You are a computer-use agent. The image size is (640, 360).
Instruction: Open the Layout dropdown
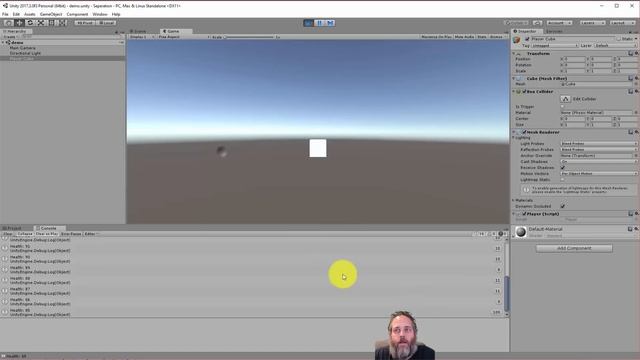[x=623, y=23]
